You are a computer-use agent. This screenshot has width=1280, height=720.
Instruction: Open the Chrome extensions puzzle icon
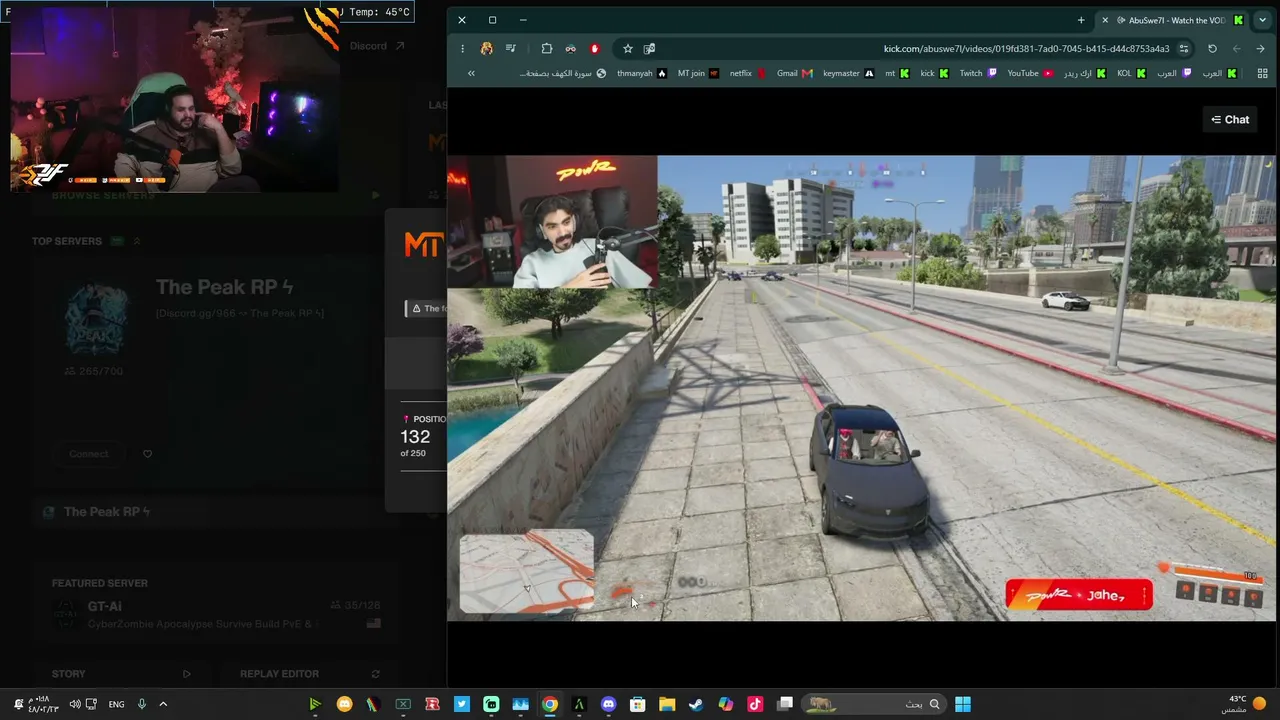point(547,48)
